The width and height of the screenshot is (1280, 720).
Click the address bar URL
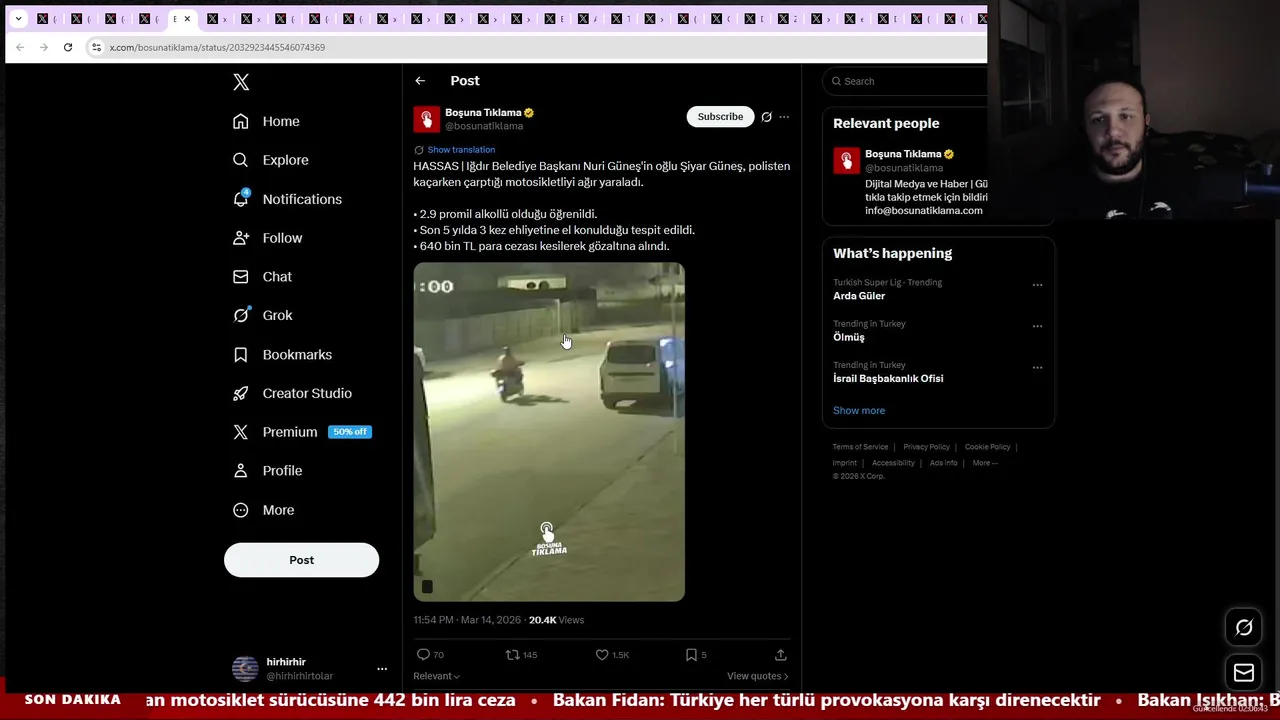[x=217, y=47]
